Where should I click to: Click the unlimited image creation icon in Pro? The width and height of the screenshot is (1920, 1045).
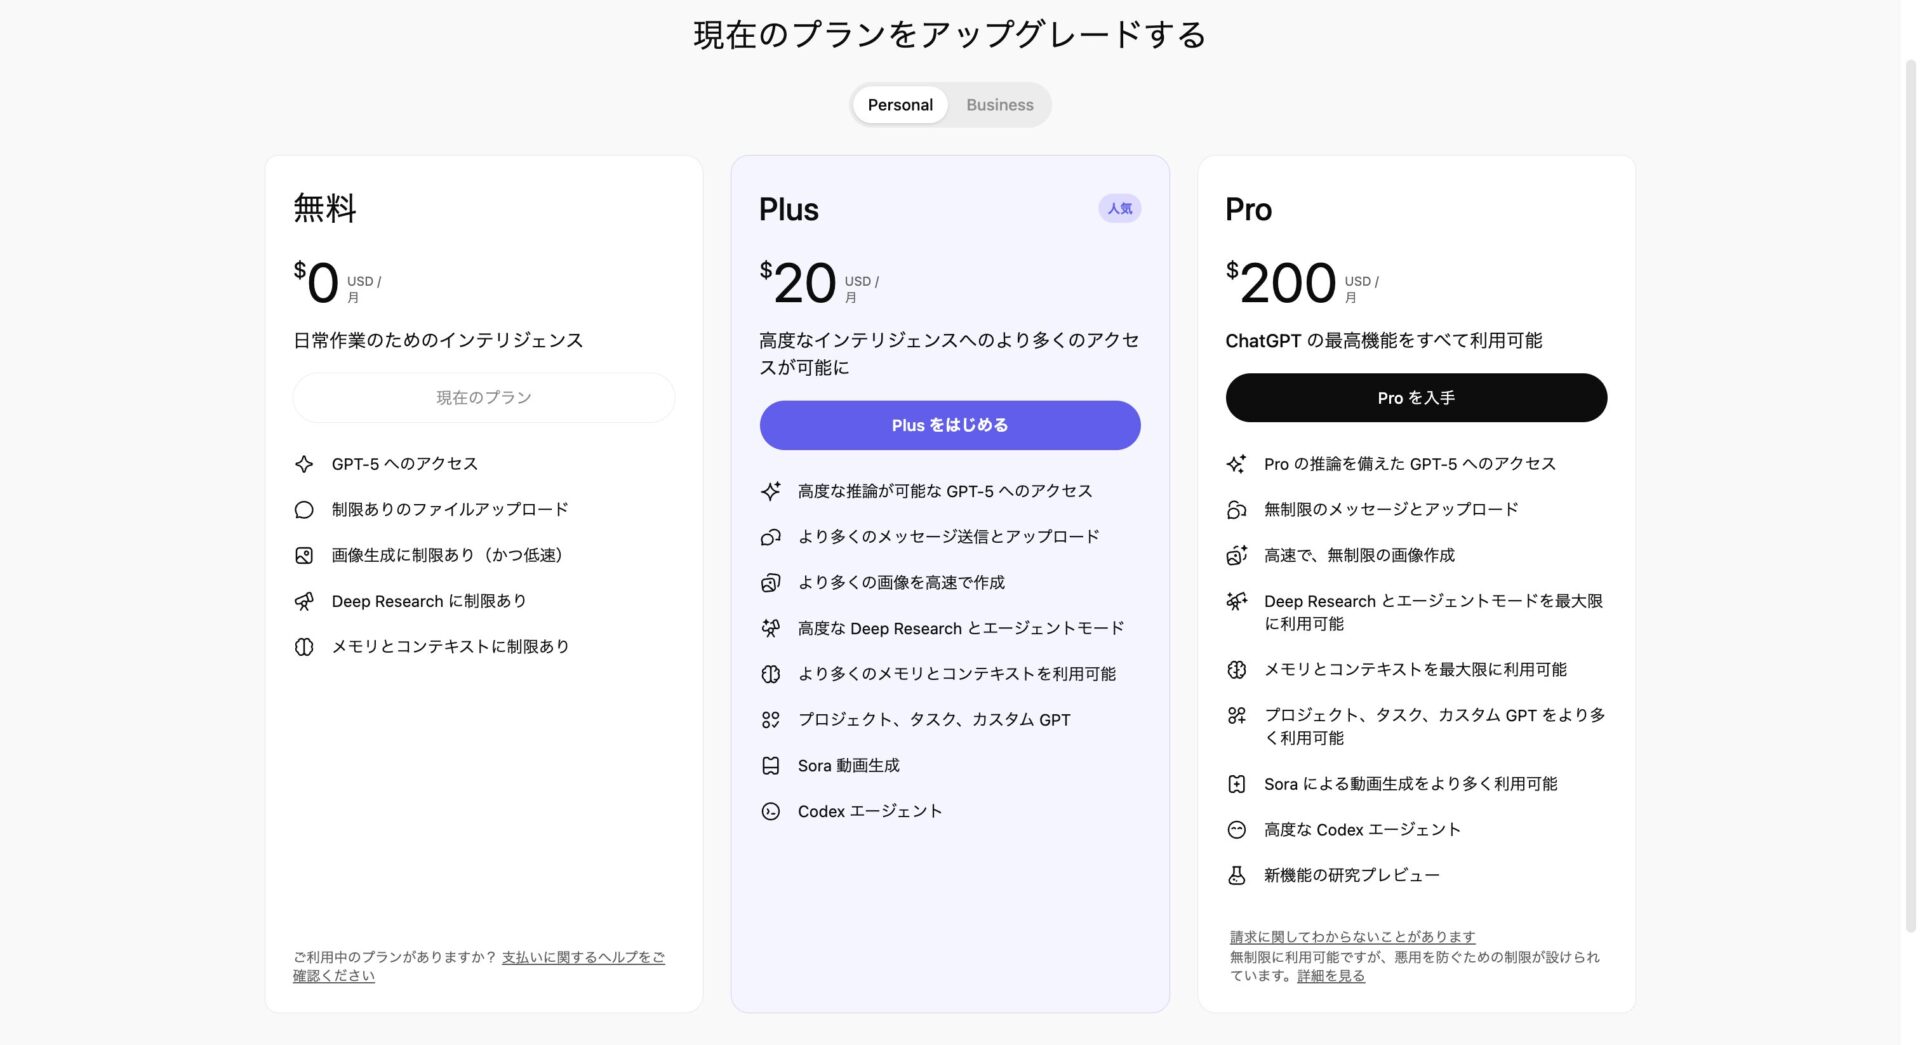pyautogui.click(x=1237, y=555)
